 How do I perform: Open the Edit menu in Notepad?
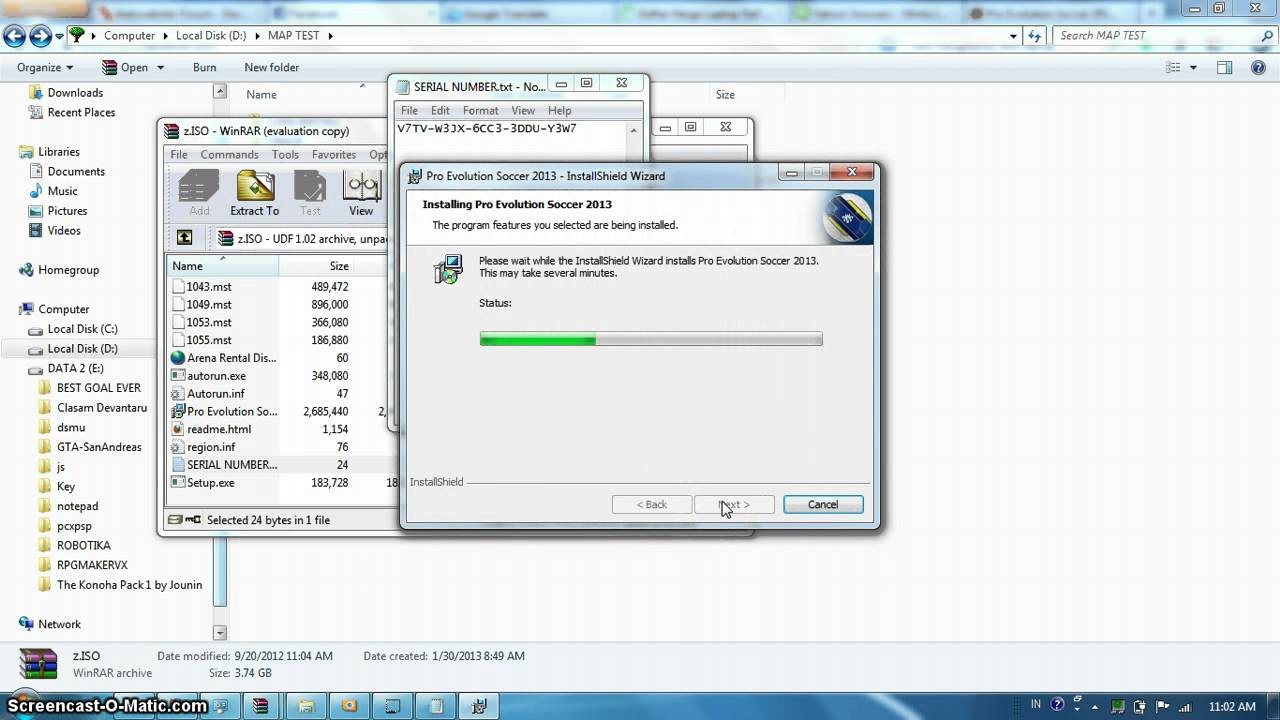coord(440,110)
